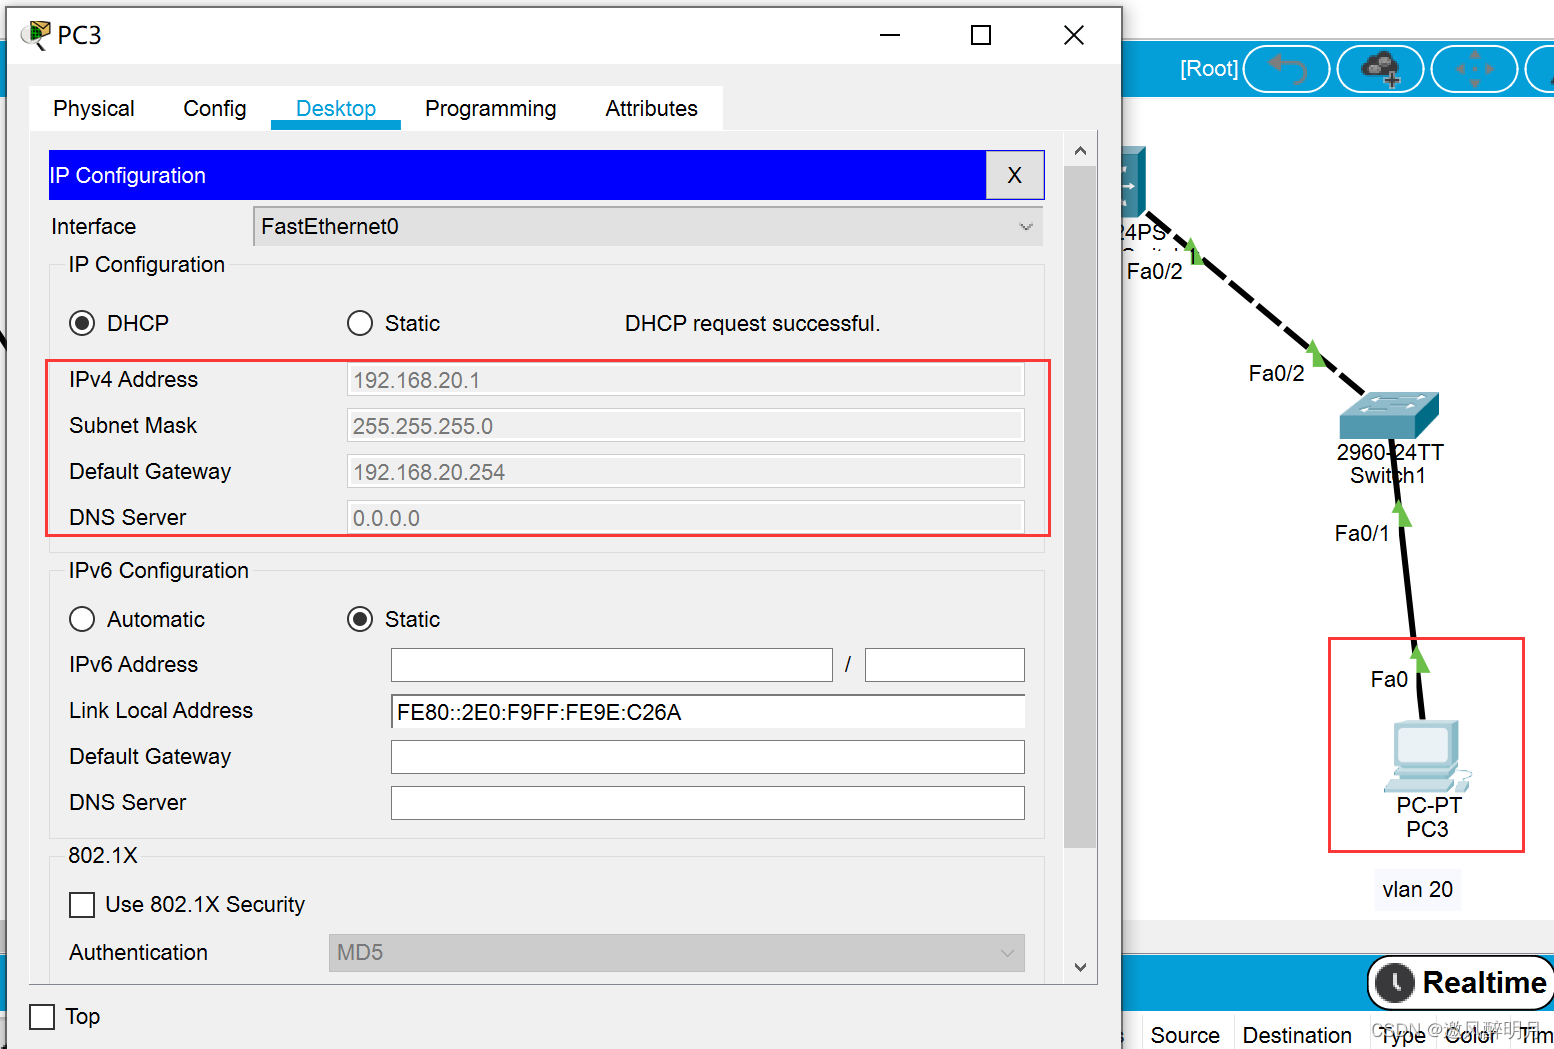Click the IPv4 DNS Server field
Screen dimensions: 1554x1049
[x=685, y=518]
